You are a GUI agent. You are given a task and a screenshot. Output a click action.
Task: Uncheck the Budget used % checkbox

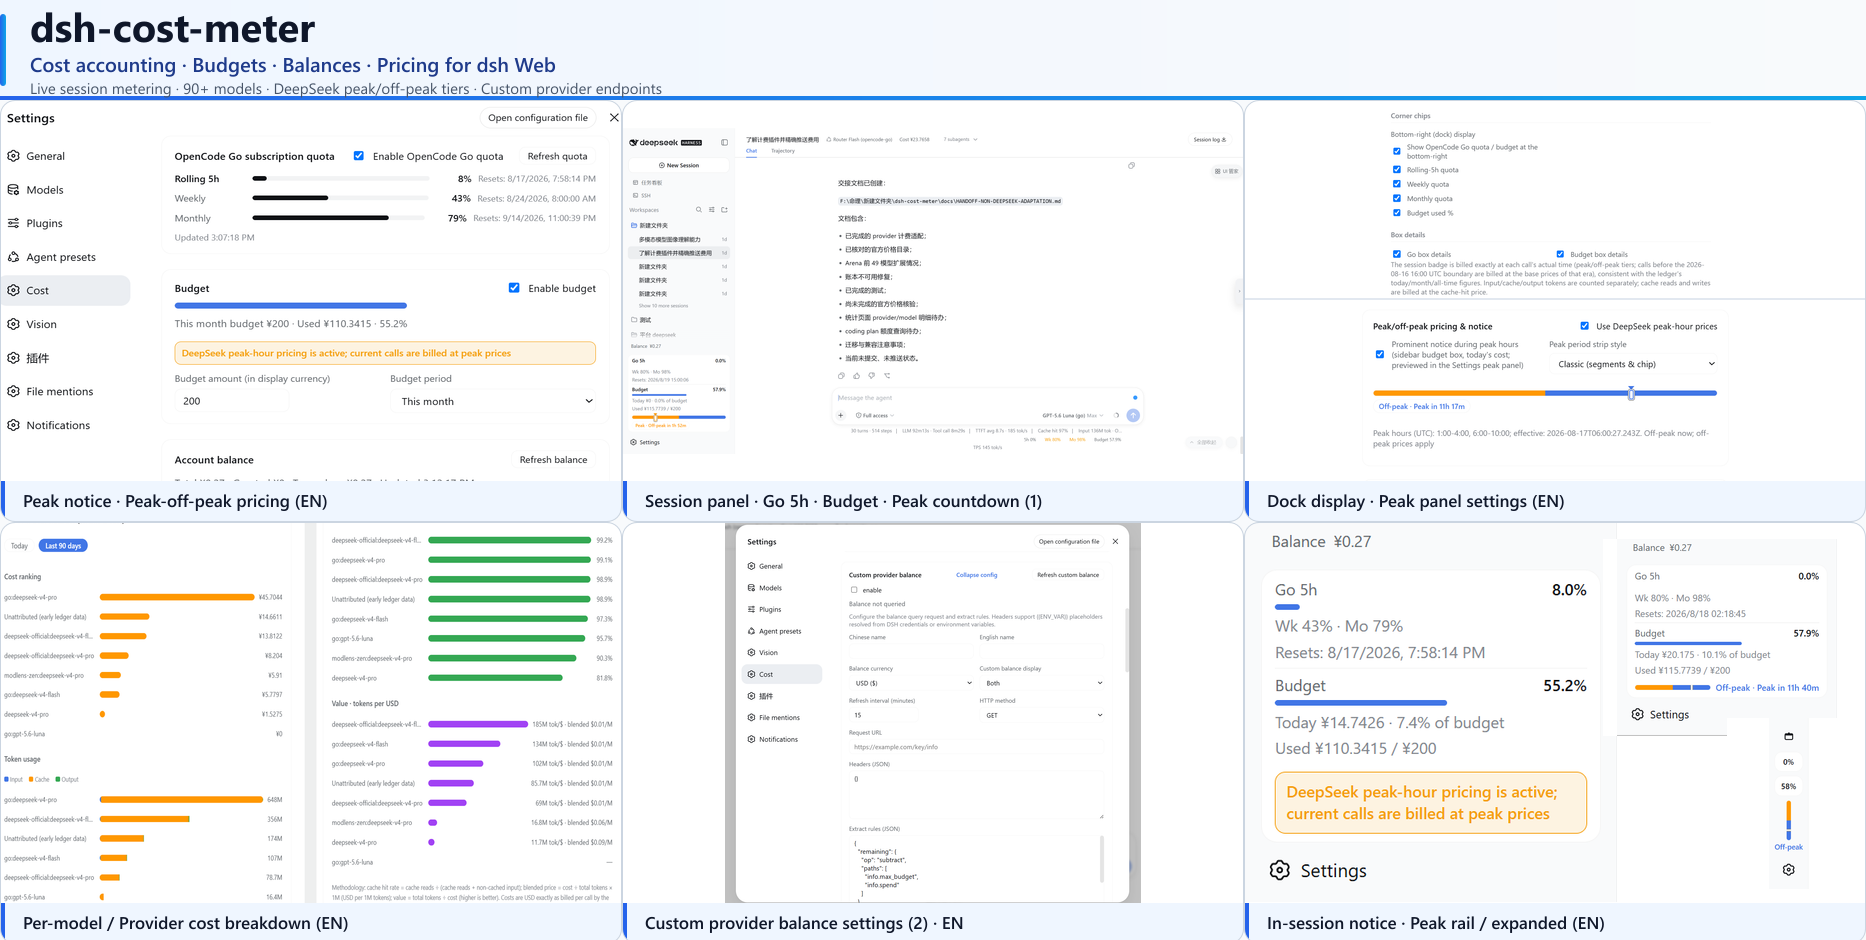[x=1397, y=213]
